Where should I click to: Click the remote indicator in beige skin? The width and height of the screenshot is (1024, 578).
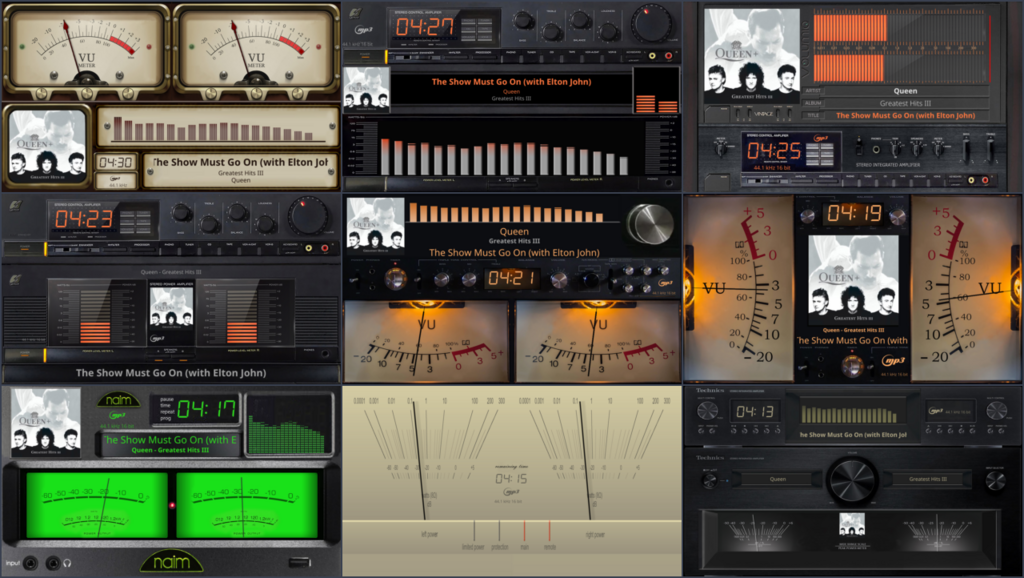coord(549,534)
